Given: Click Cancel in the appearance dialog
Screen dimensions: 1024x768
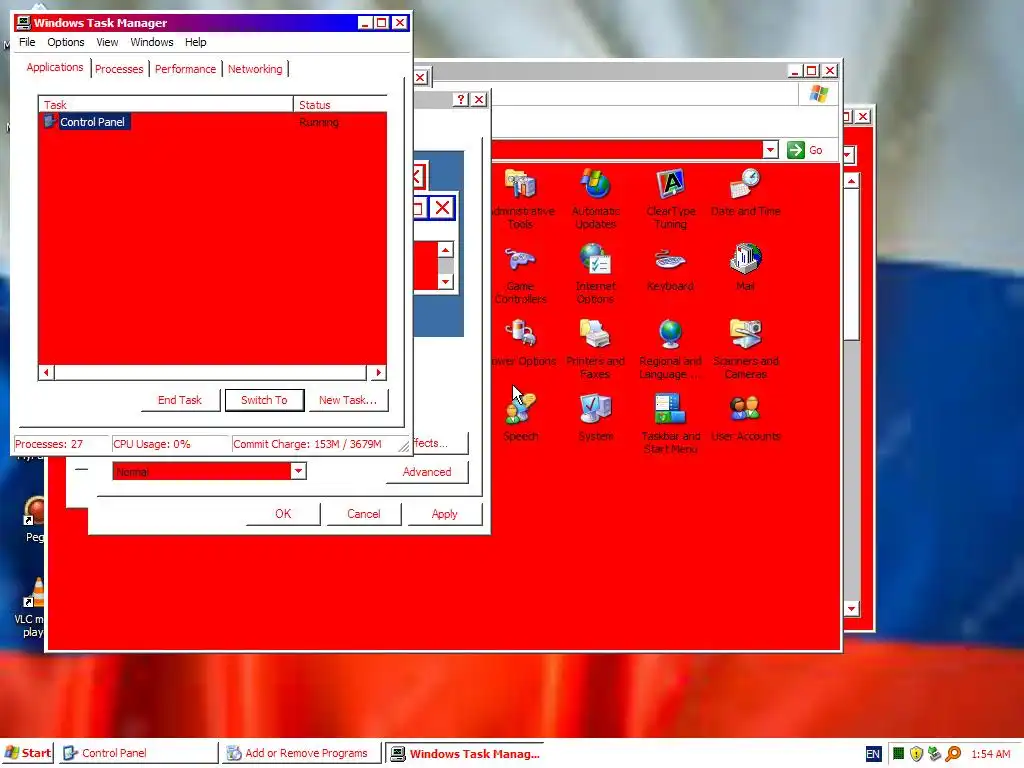Looking at the screenshot, I should pos(364,513).
